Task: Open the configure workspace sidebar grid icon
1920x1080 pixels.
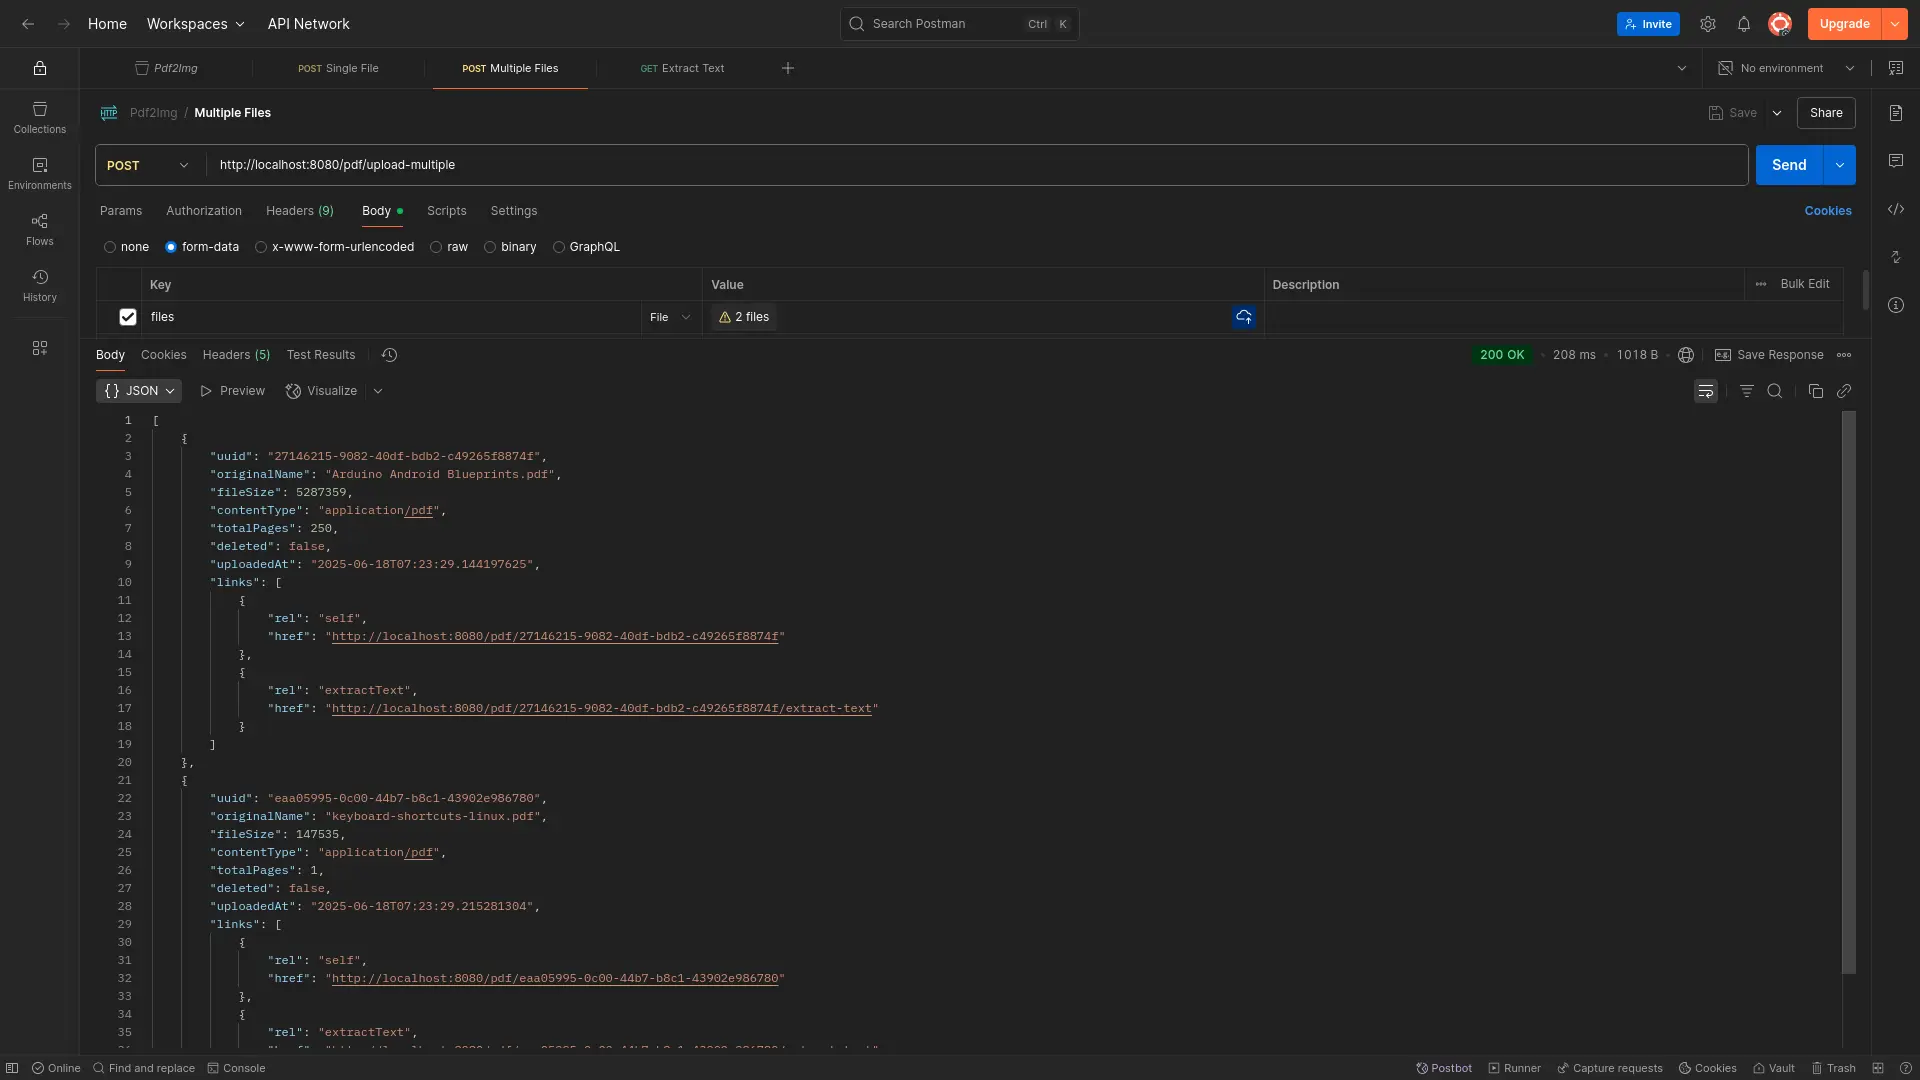Action: pos(40,348)
